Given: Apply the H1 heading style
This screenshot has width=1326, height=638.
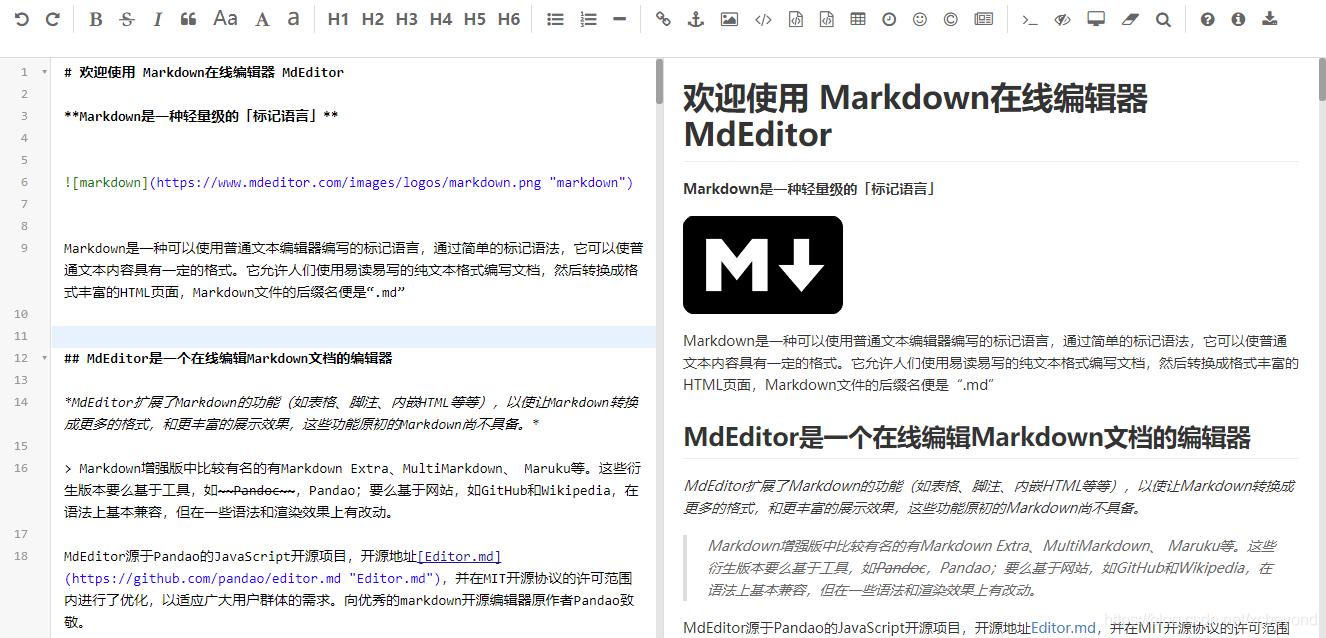Looking at the screenshot, I should pos(338,19).
